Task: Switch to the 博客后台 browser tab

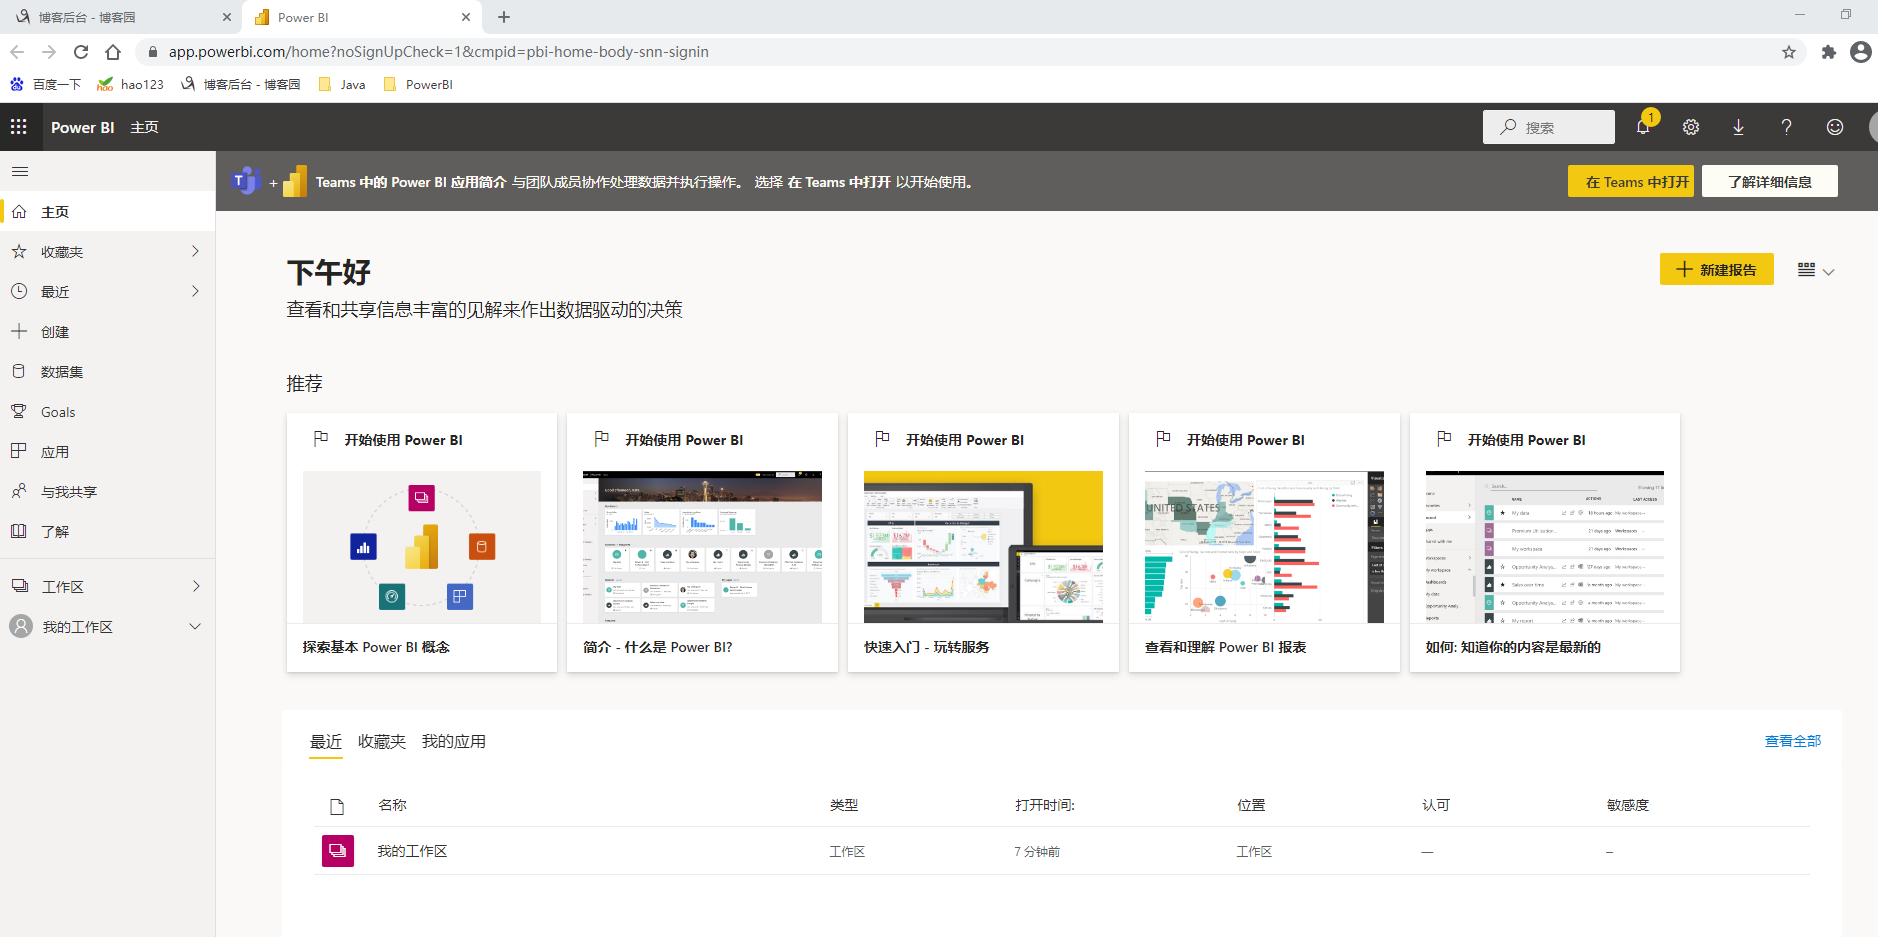Action: [x=120, y=17]
